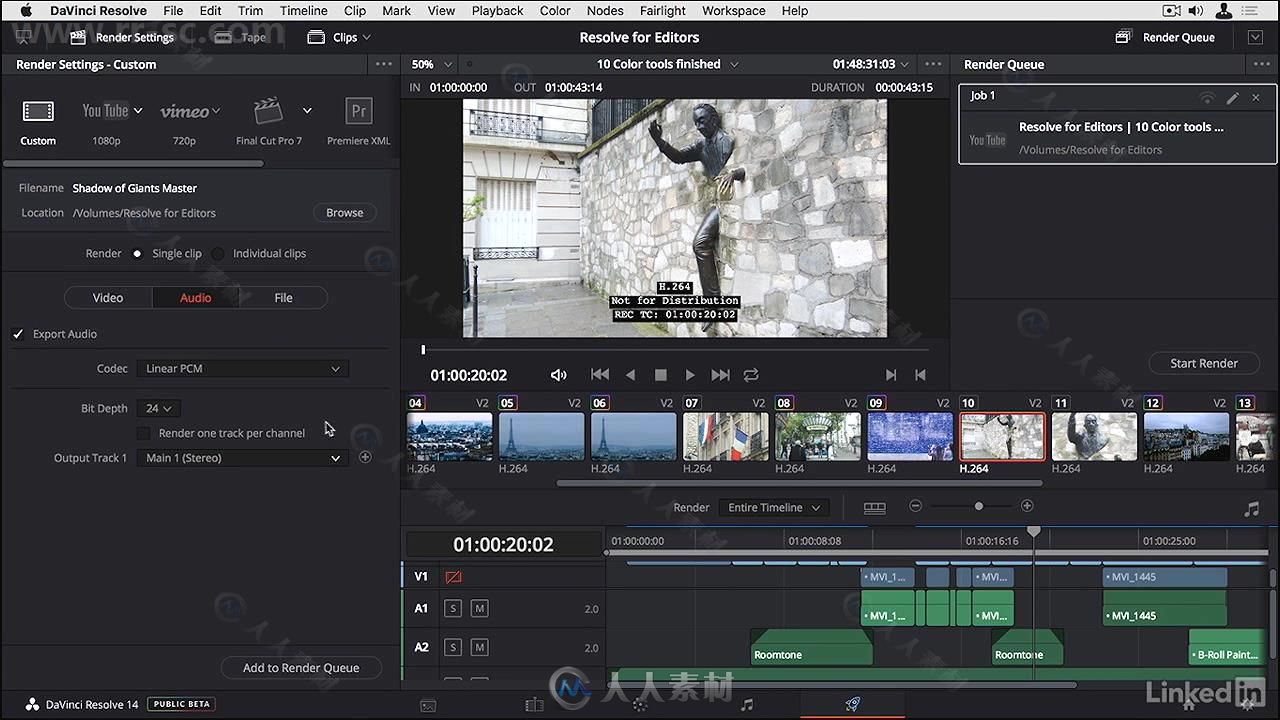The image size is (1280, 720).
Task: Edit Job 1 with pencil icon
Action: (x=1233, y=97)
